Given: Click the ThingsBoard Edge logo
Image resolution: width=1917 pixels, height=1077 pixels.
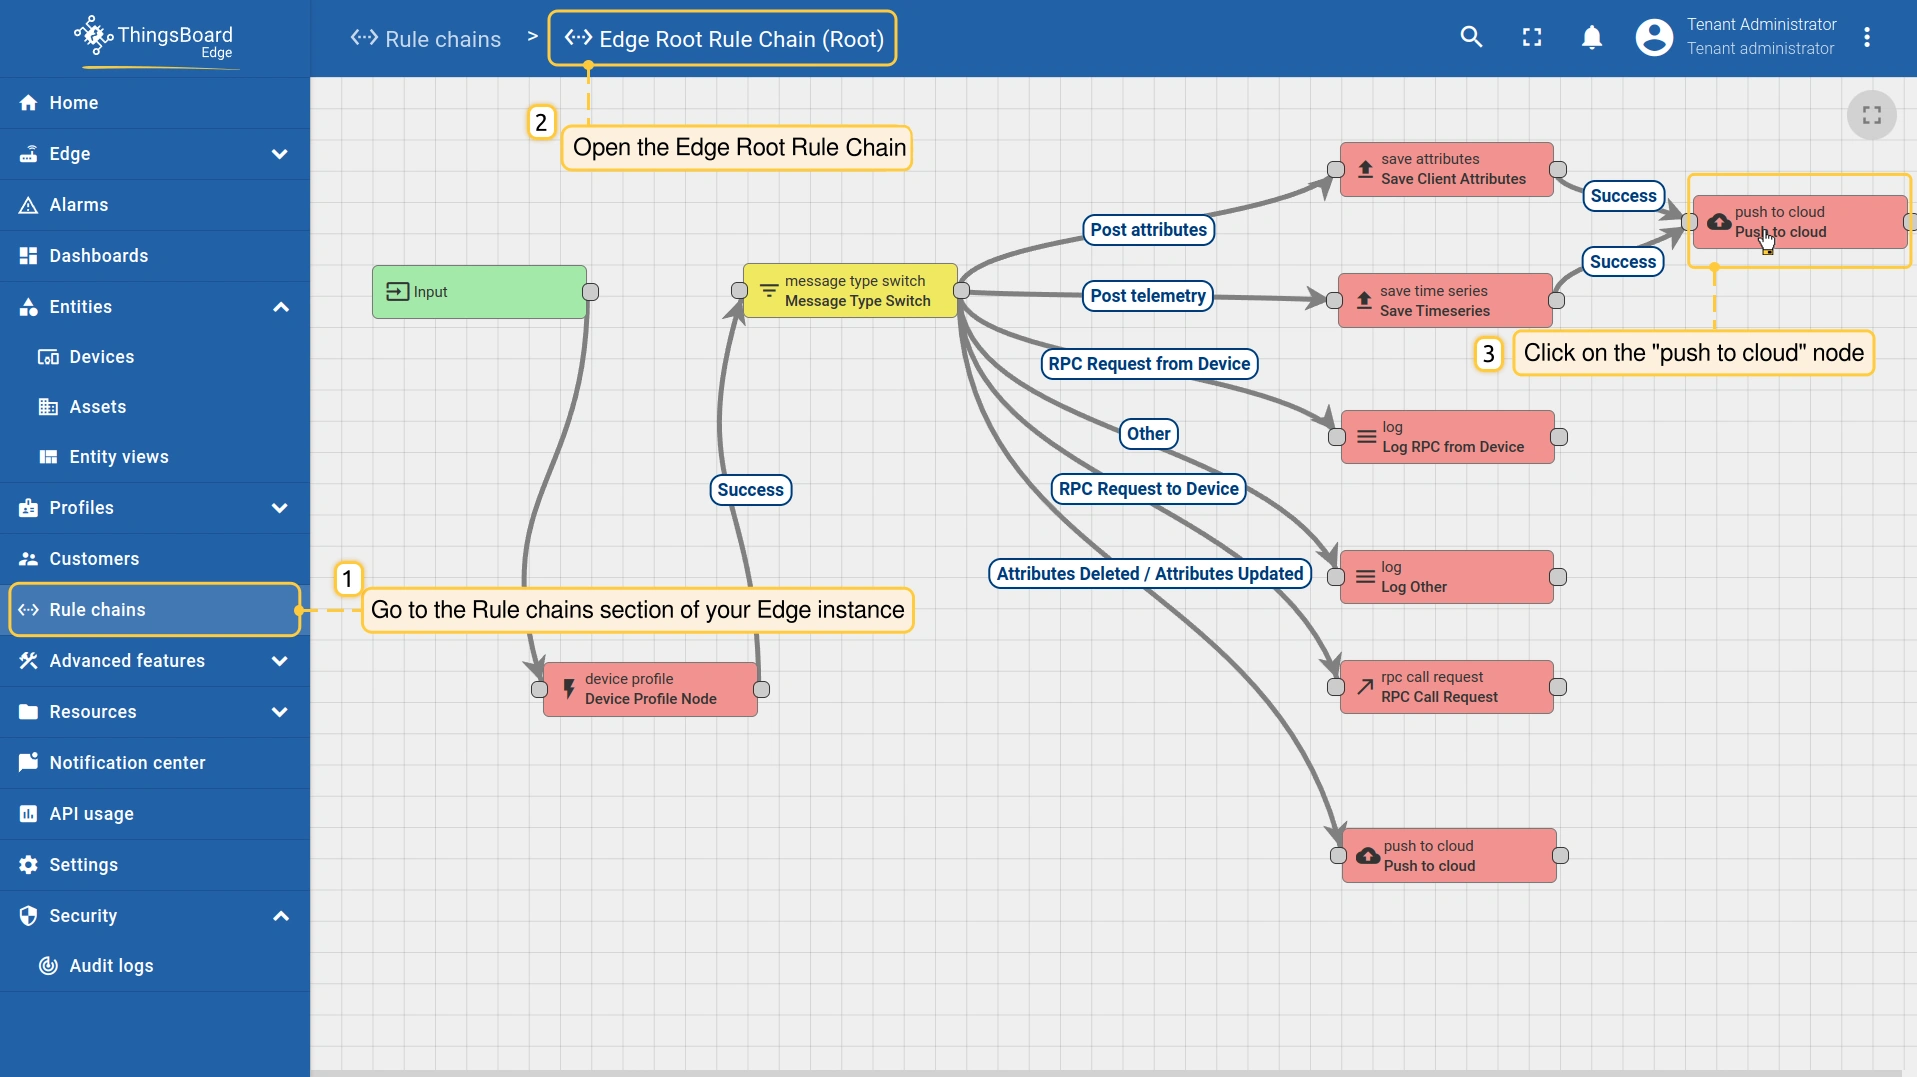Looking at the screenshot, I should 154,40.
